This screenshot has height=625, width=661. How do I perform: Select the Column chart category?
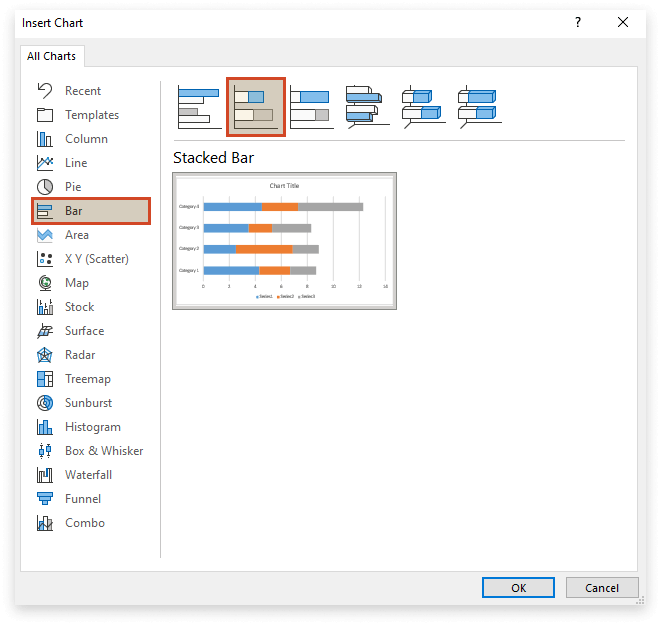point(91,139)
